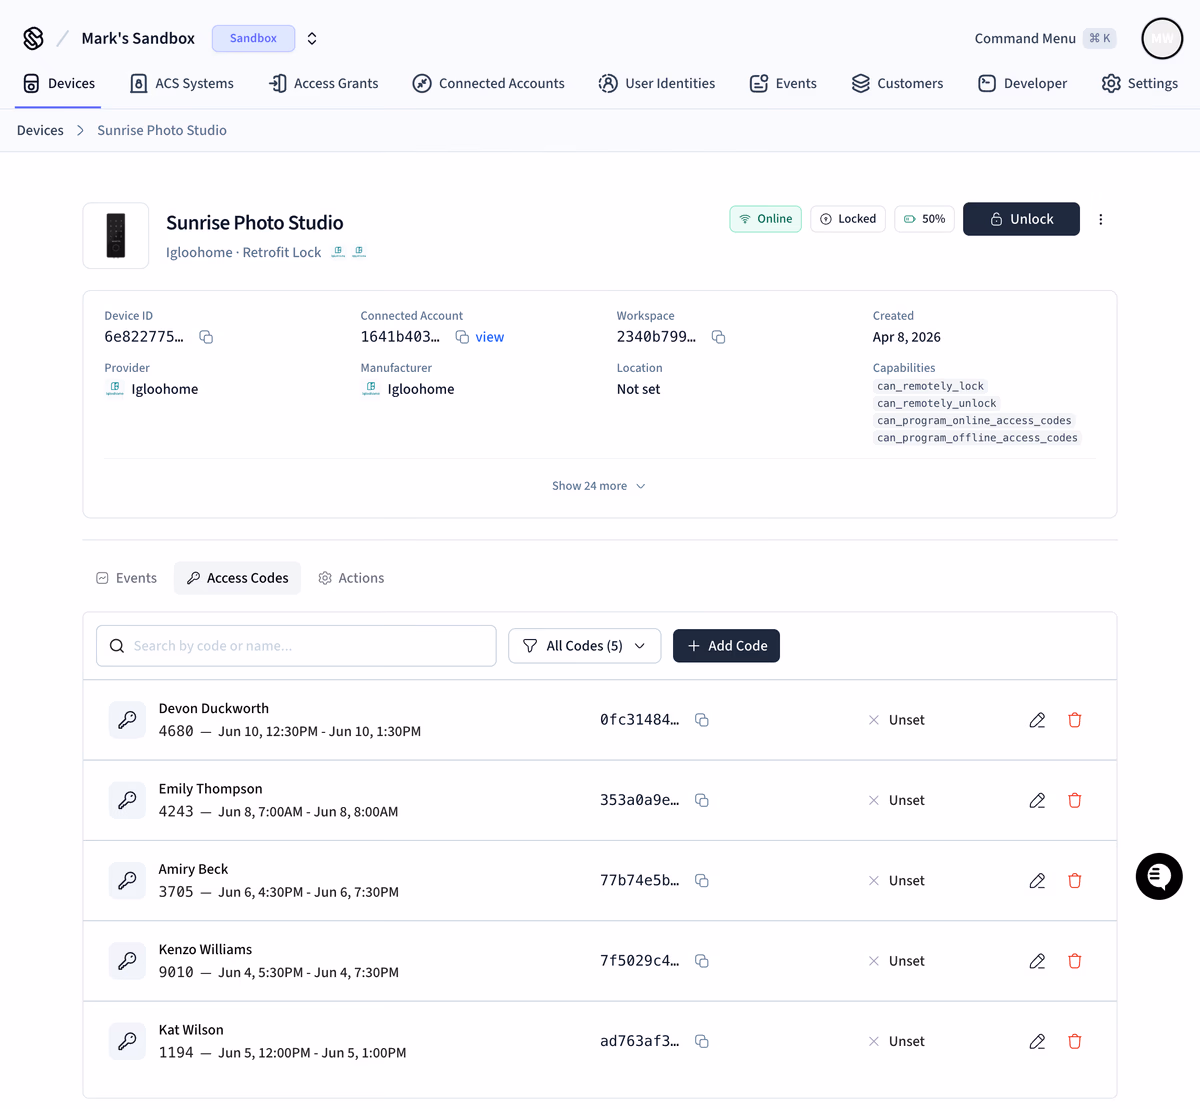Click the Igloohome manufacturer value
This screenshot has width=1200, height=1109.
click(408, 389)
